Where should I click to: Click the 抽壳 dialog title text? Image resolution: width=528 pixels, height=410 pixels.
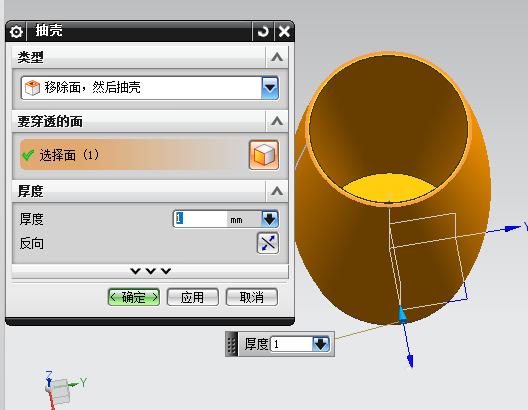tap(49, 30)
